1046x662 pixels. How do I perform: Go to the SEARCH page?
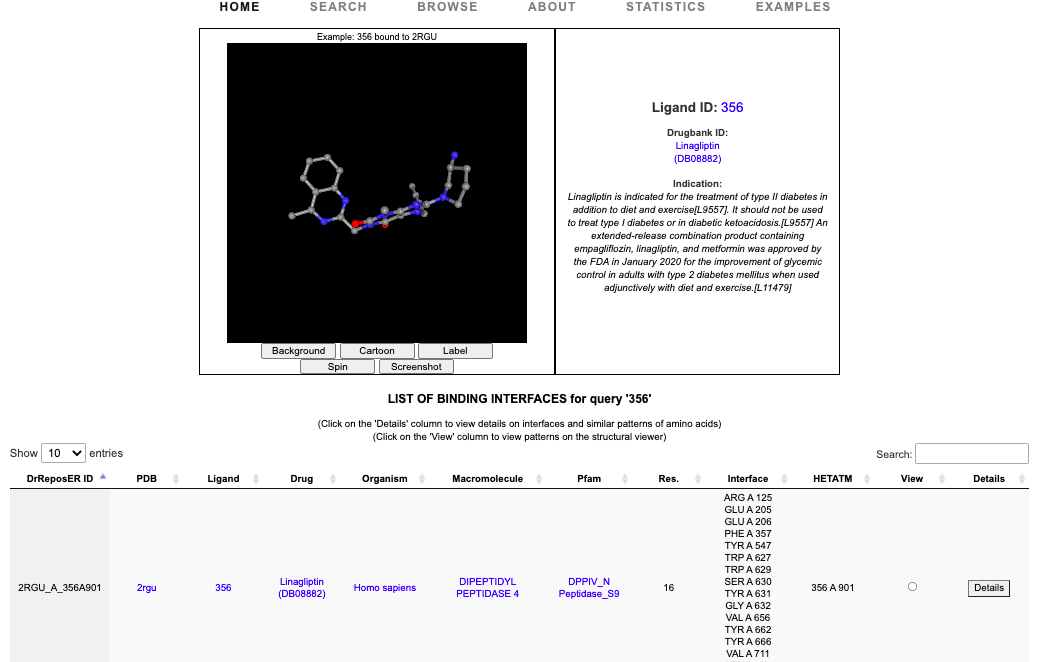point(338,7)
